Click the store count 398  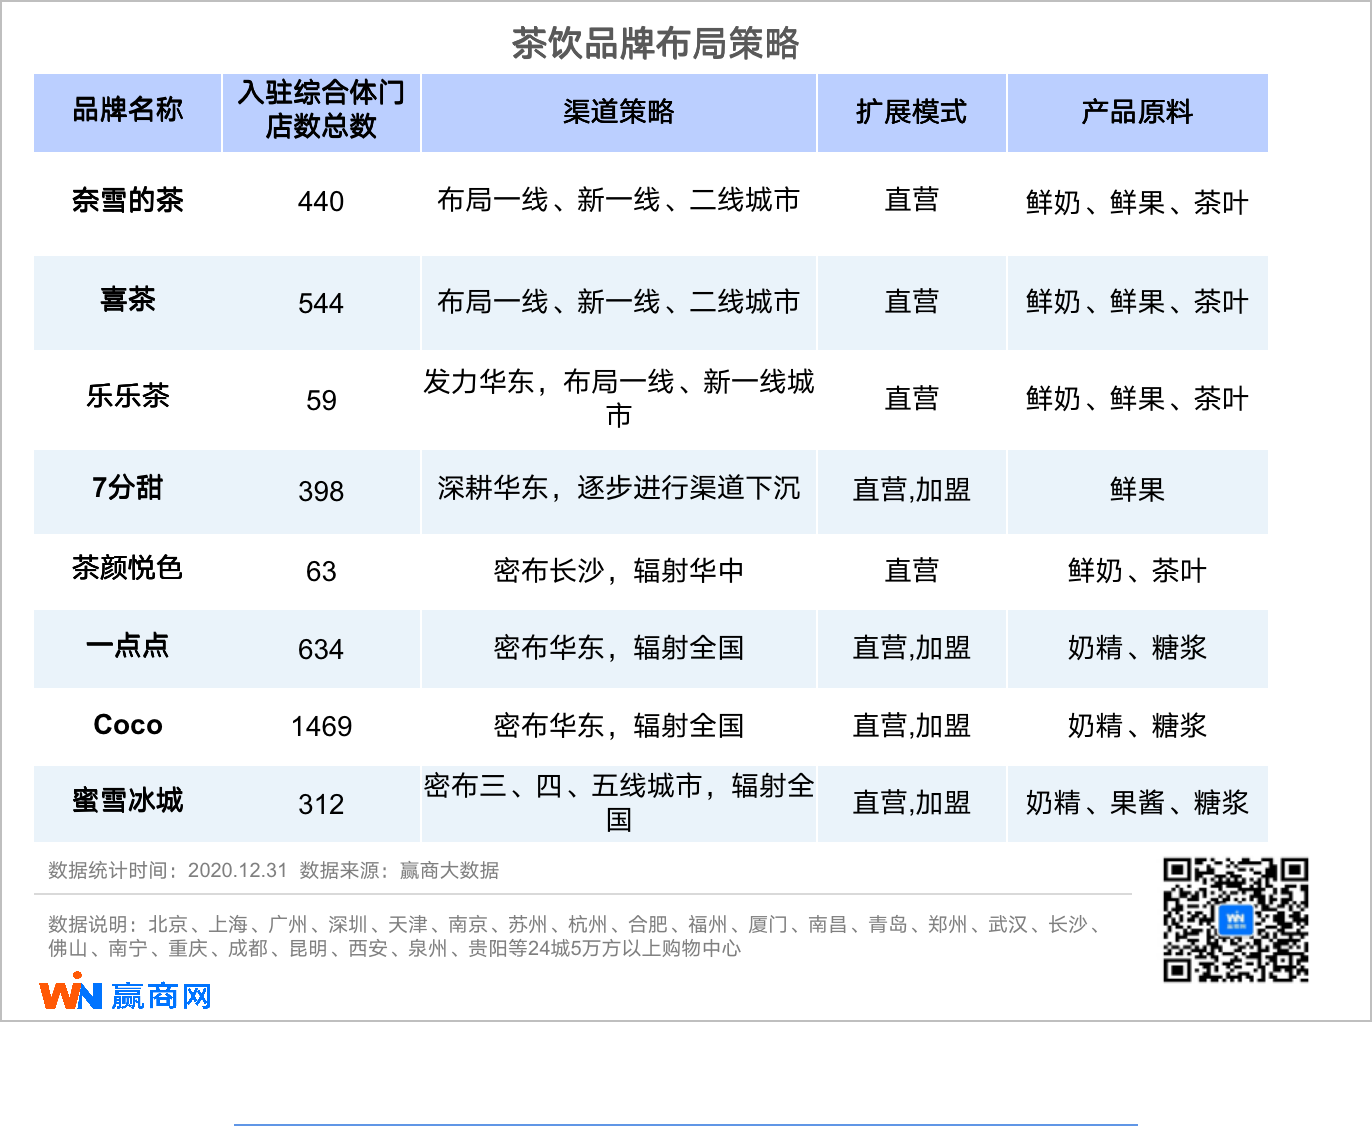(x=321, y=492)
